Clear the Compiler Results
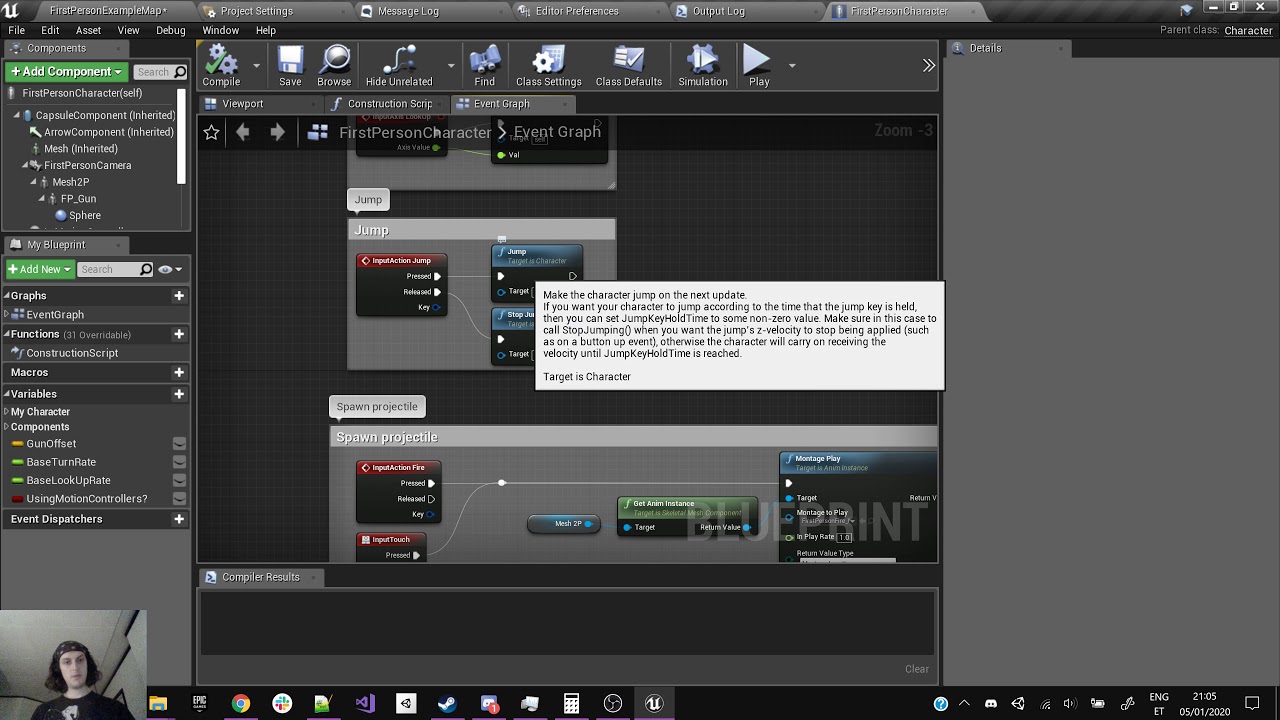1280x720 pixels. click(917, 669)
